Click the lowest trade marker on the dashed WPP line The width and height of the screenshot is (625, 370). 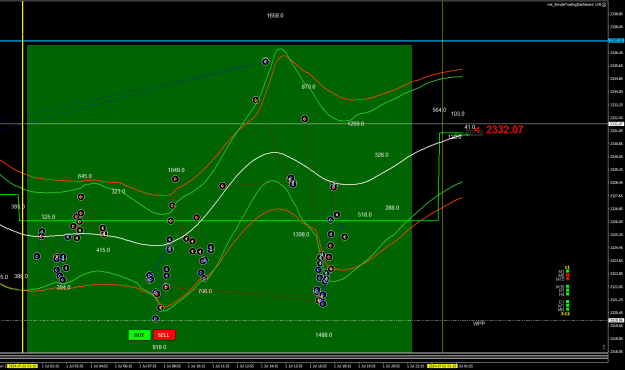coord(155,319)
